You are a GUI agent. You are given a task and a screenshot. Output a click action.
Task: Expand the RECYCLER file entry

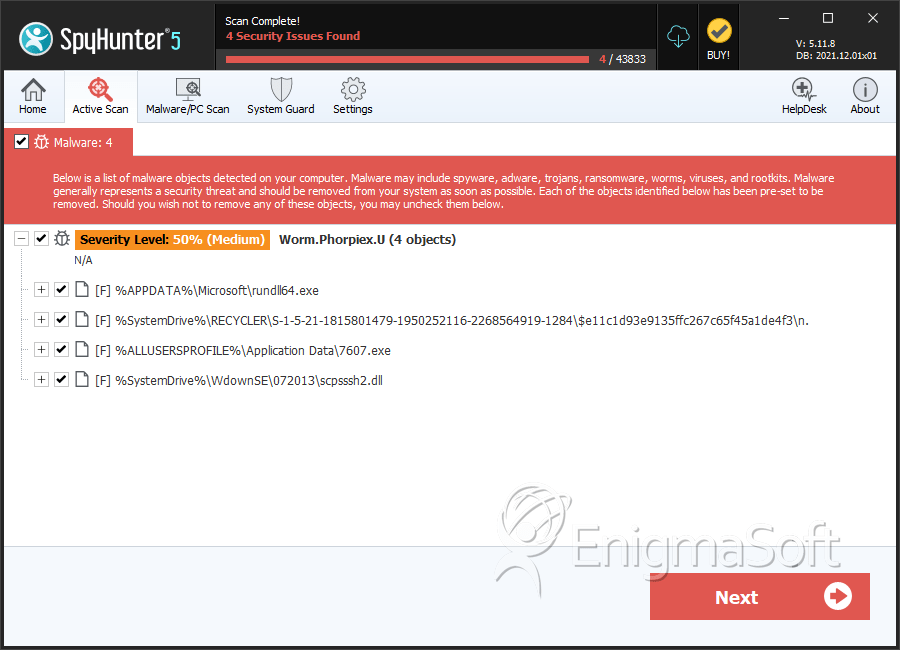[41, 319]
